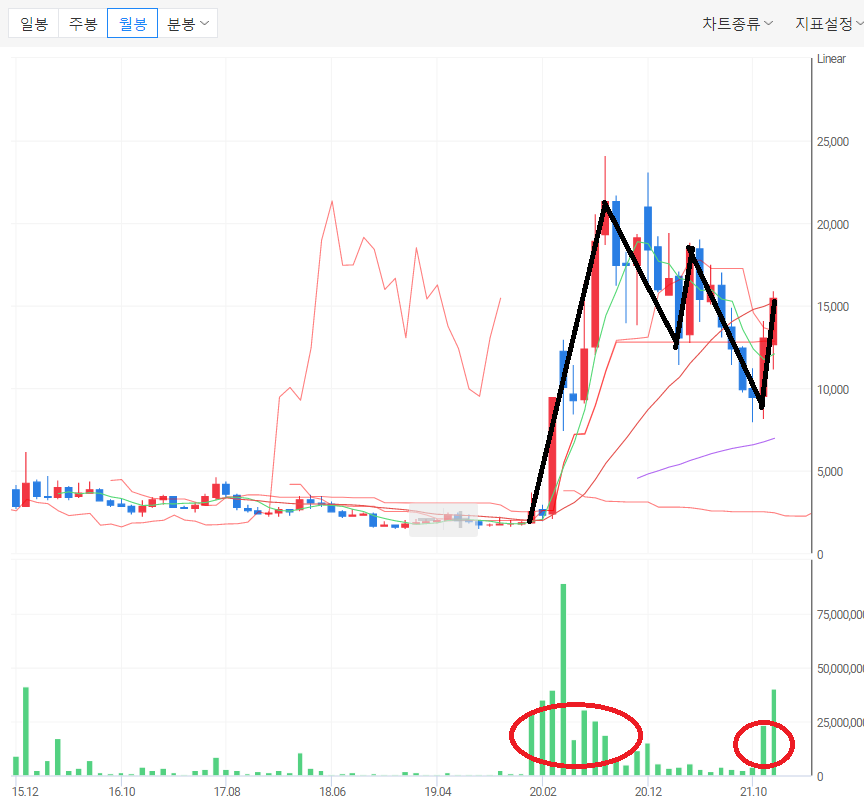Click the 19.04 date axis label
864x804 pixels.
pyautogui.click(x=438, y=792)
